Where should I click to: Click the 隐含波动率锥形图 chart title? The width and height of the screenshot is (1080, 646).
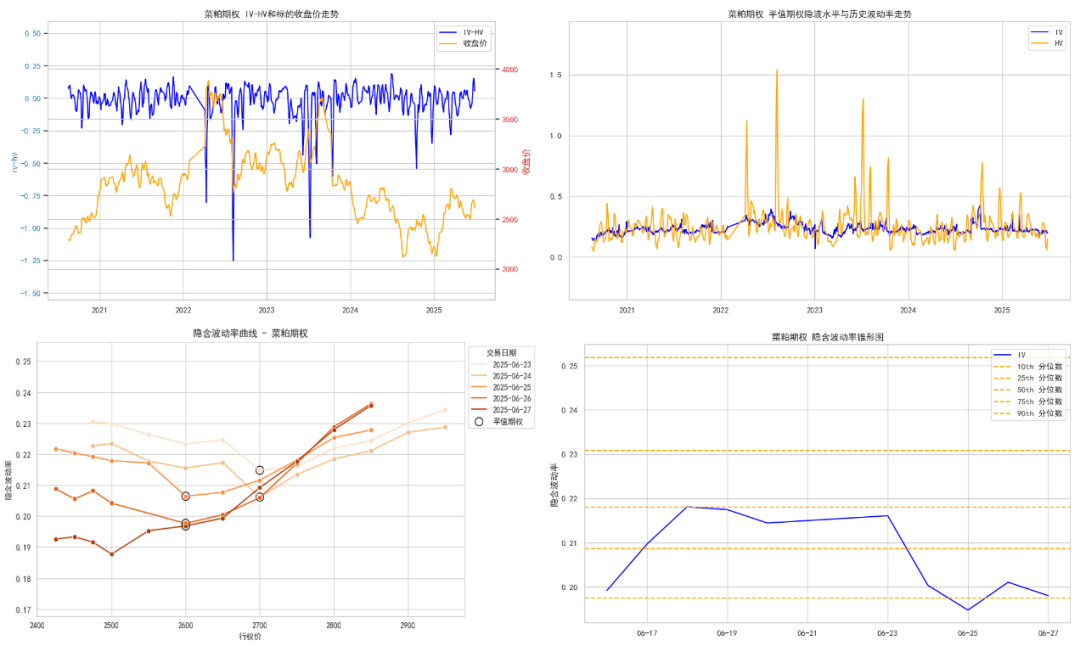tap(827, 337)
